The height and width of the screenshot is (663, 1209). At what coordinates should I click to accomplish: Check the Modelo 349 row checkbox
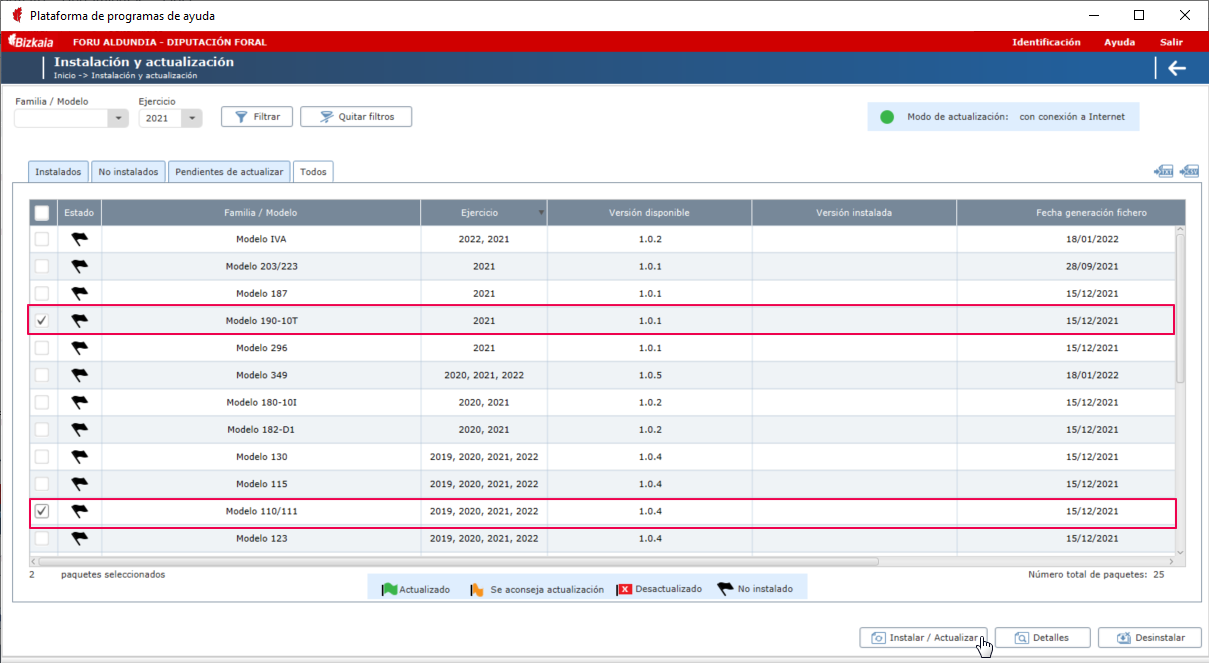42,375
